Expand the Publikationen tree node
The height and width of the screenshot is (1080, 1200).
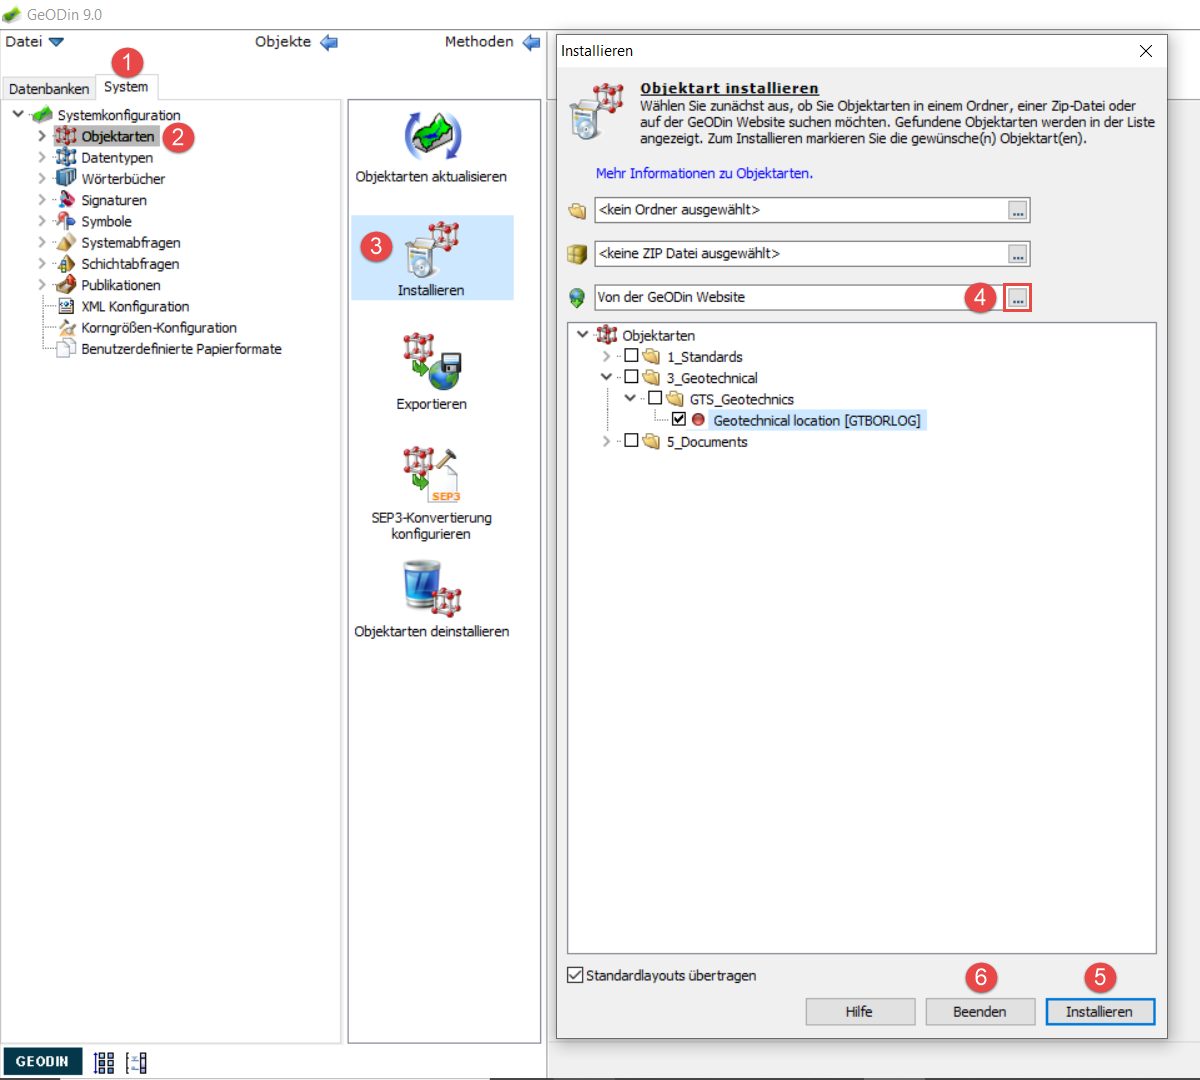pyautogui.click(x=42, y=285)
